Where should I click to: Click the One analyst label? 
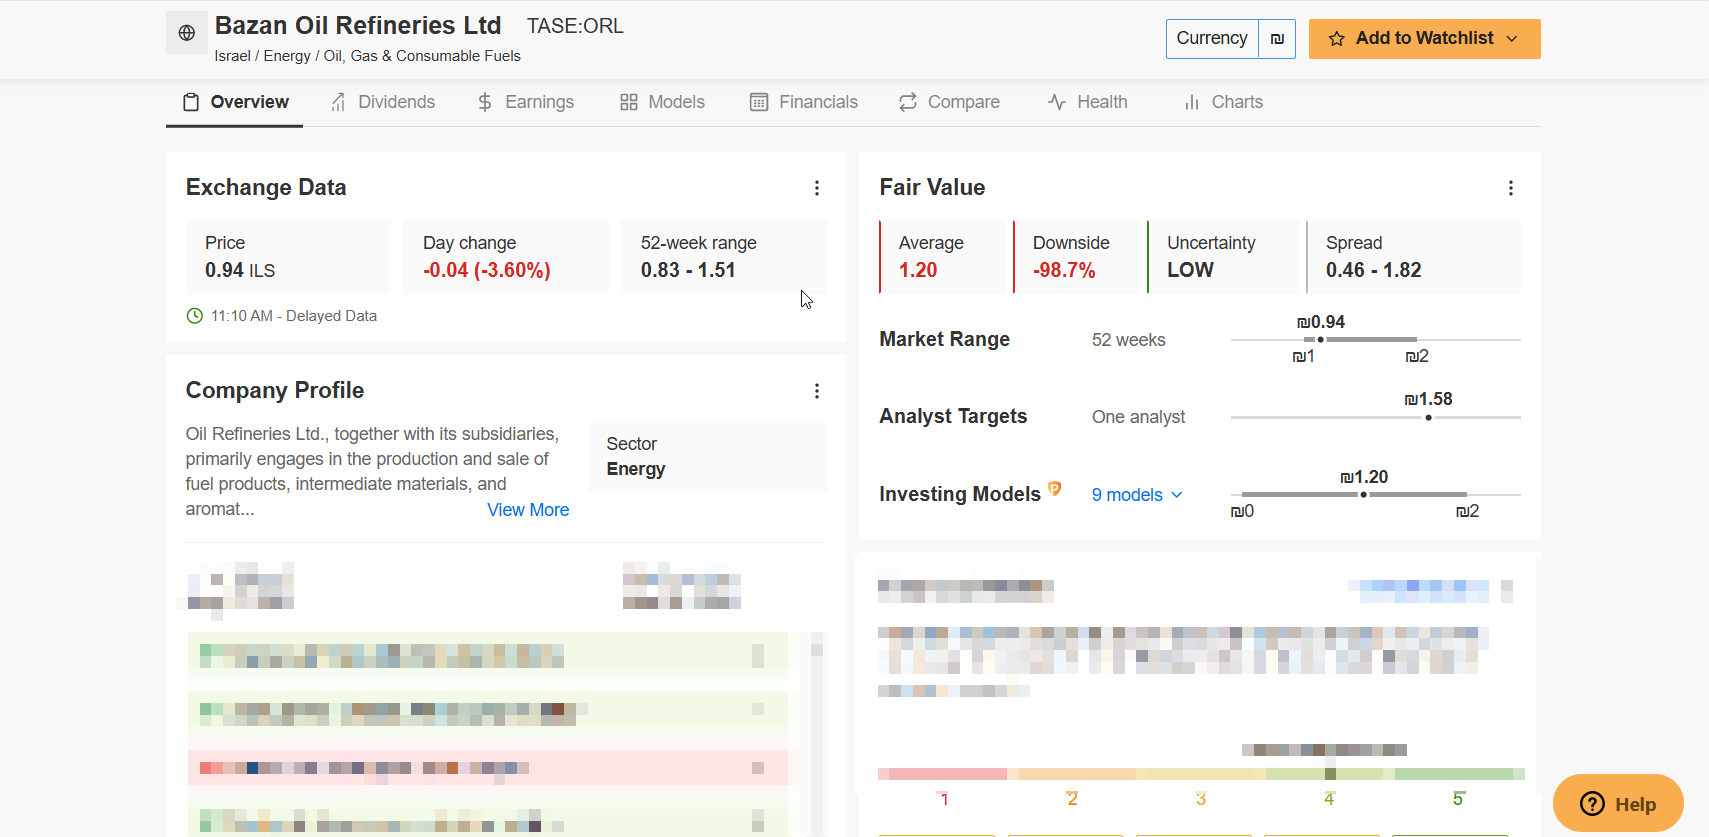[x=1138, y=417]
